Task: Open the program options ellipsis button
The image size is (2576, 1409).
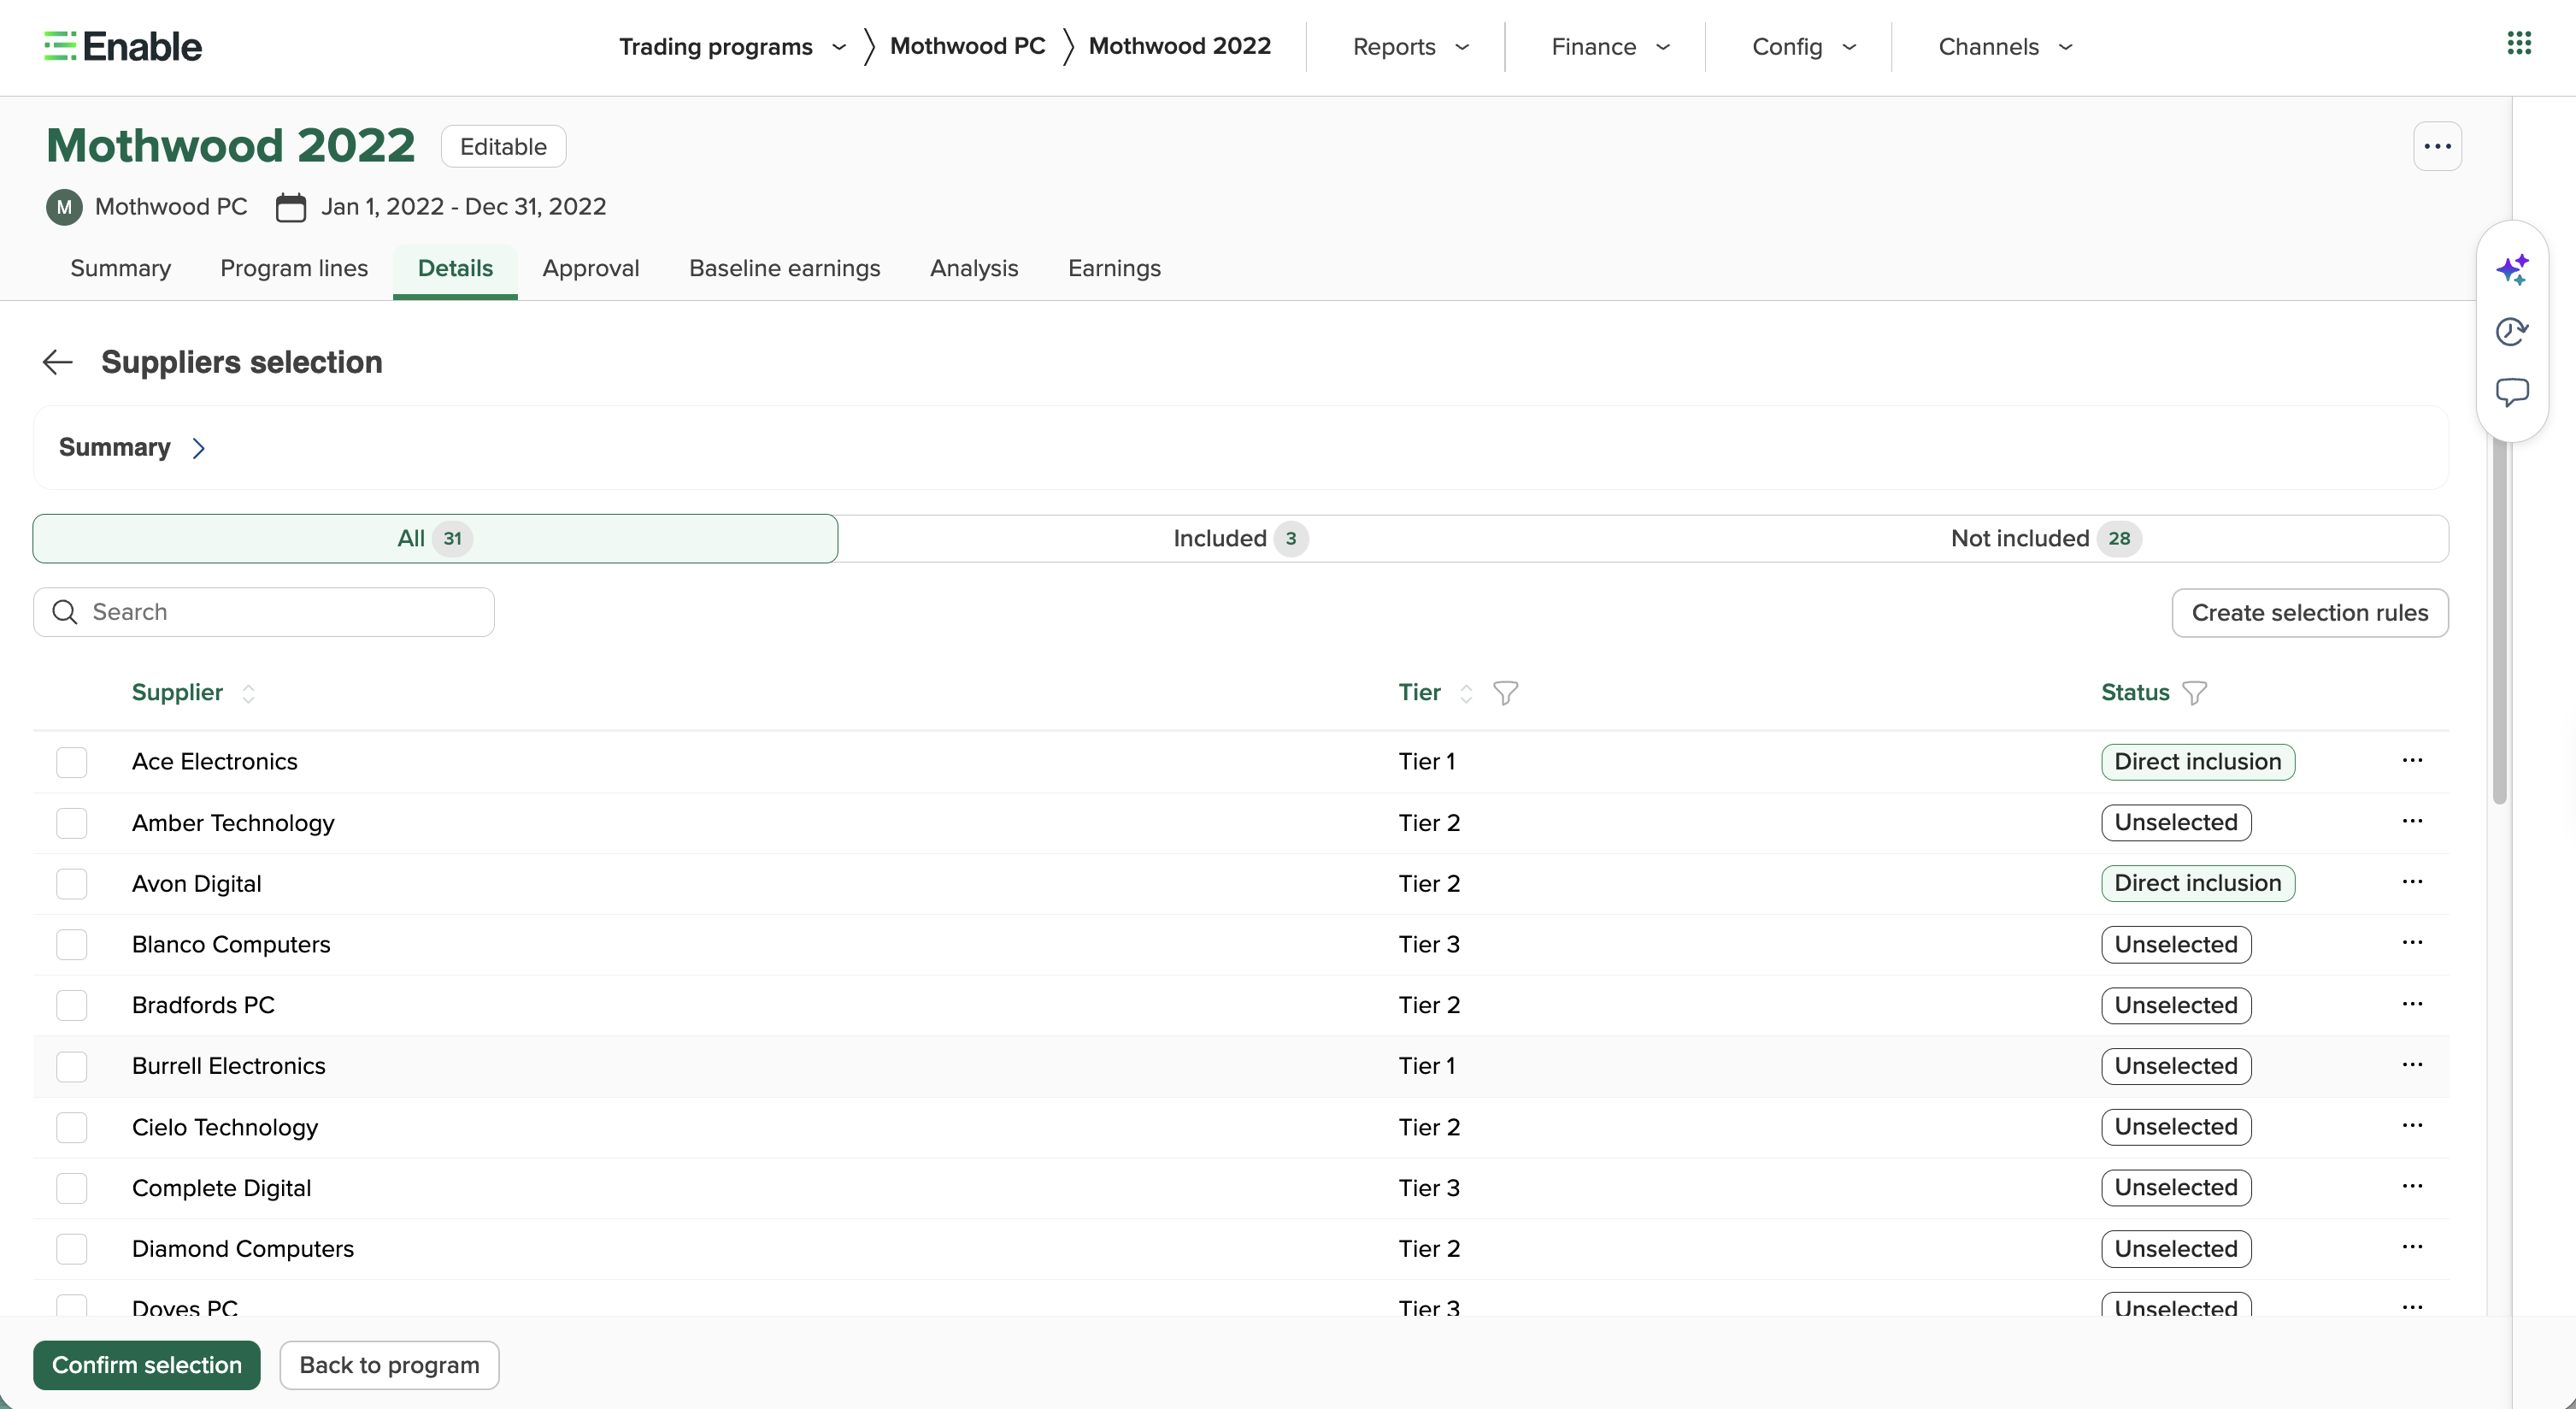Action: (2437, 146)
